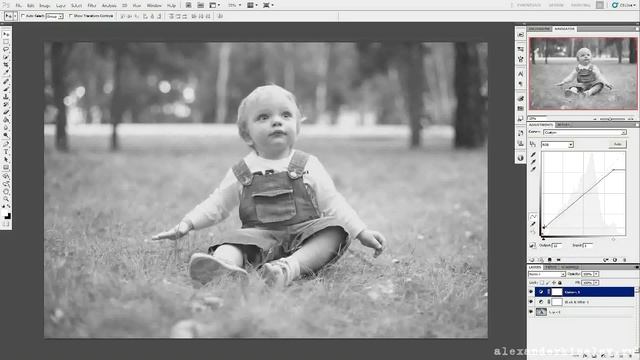The height and width of the screenshot is (360, 640).
Task: Click the white point slider under curve
Action: point(613,239)
